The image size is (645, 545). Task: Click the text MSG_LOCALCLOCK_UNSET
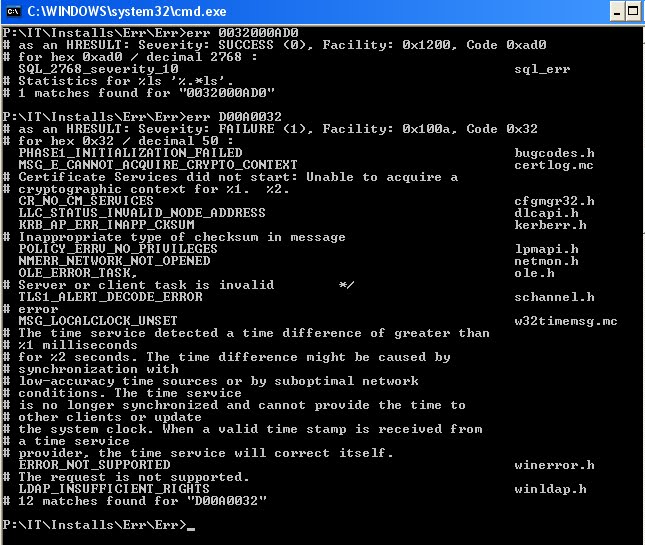[98, 320]
